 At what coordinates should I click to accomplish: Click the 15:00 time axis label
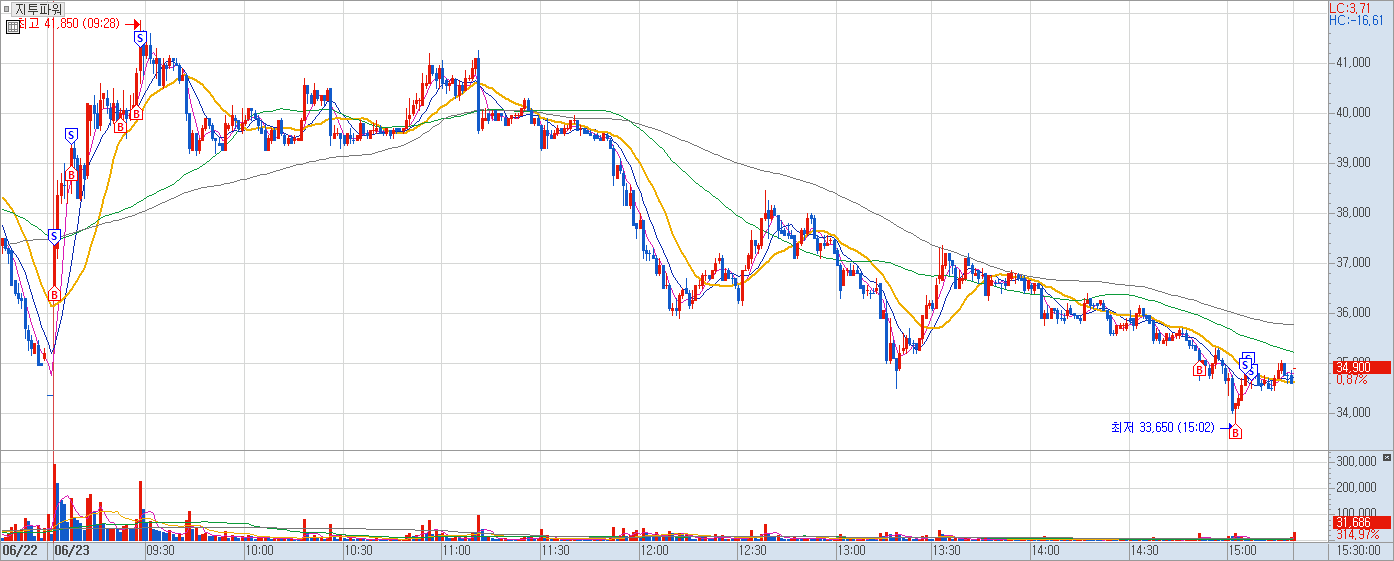click(x=1242, y=550)
